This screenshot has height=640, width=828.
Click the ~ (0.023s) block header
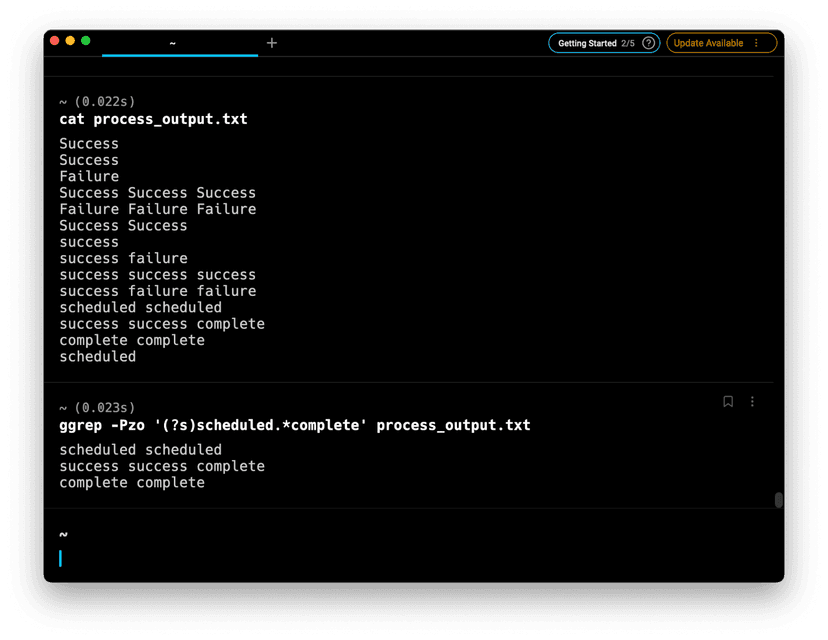coord(97,408)
